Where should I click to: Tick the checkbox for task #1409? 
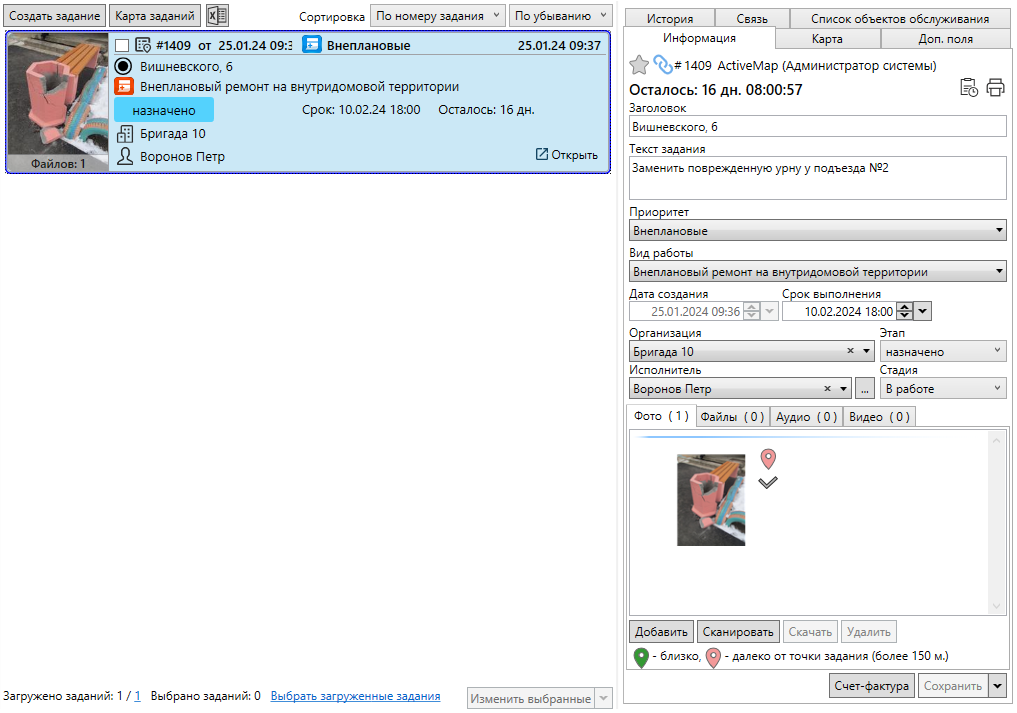click(x=122, y=46)
